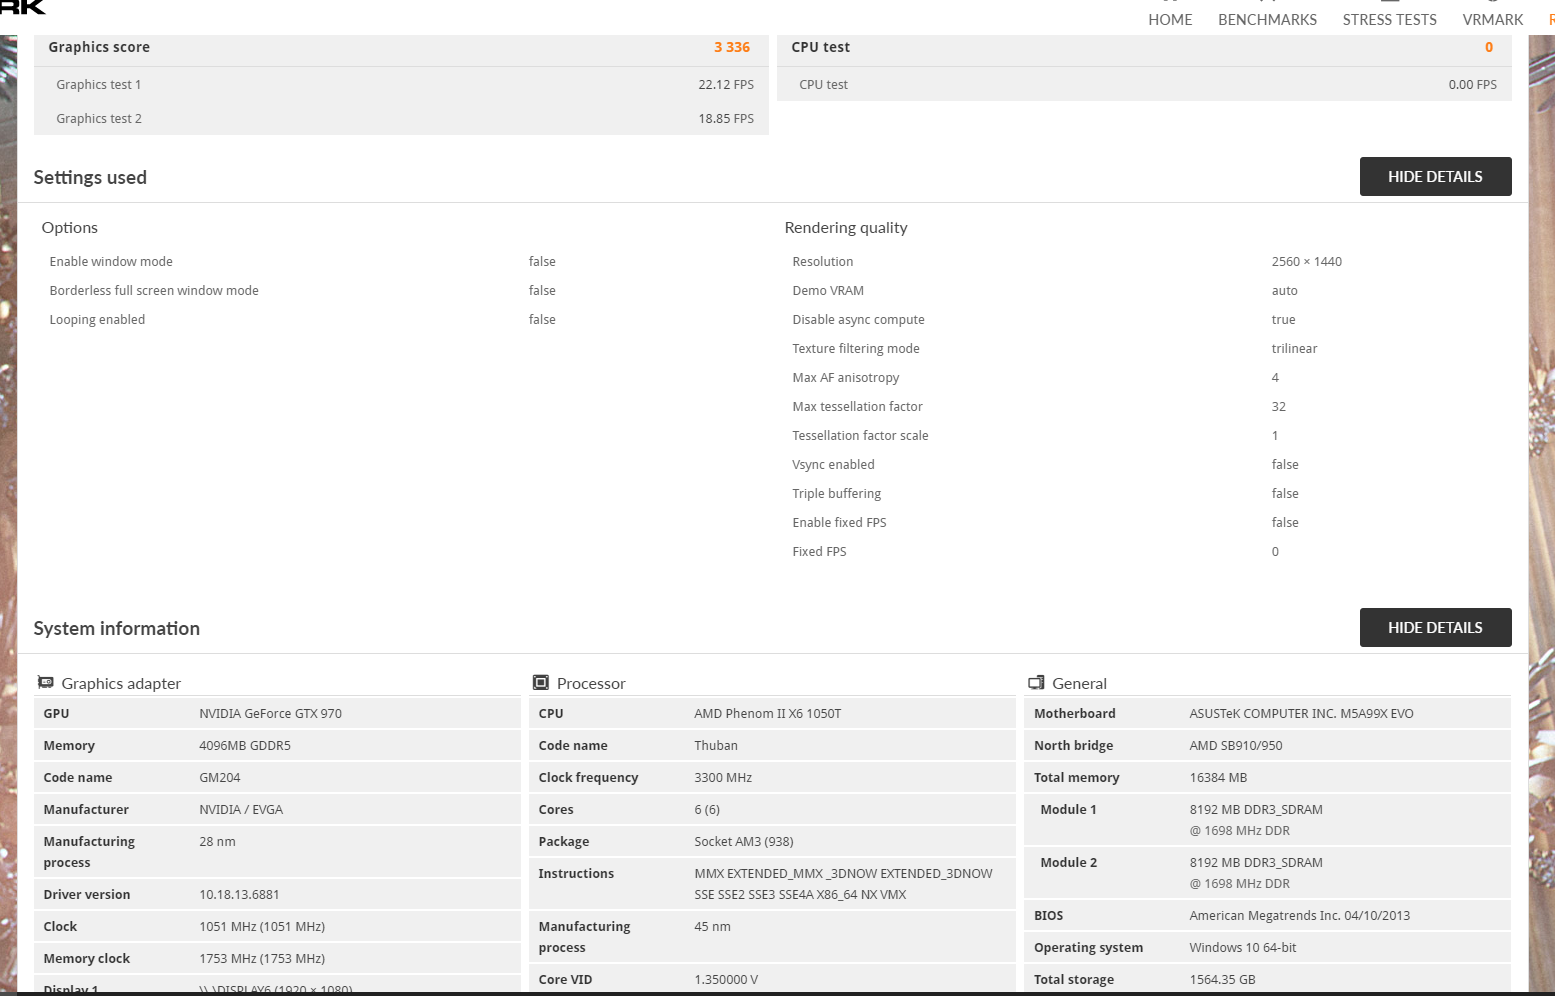Select the Enable window mode false value
Image resolution: width=1555 pixels, height=996 pixels.
[542, 262]
